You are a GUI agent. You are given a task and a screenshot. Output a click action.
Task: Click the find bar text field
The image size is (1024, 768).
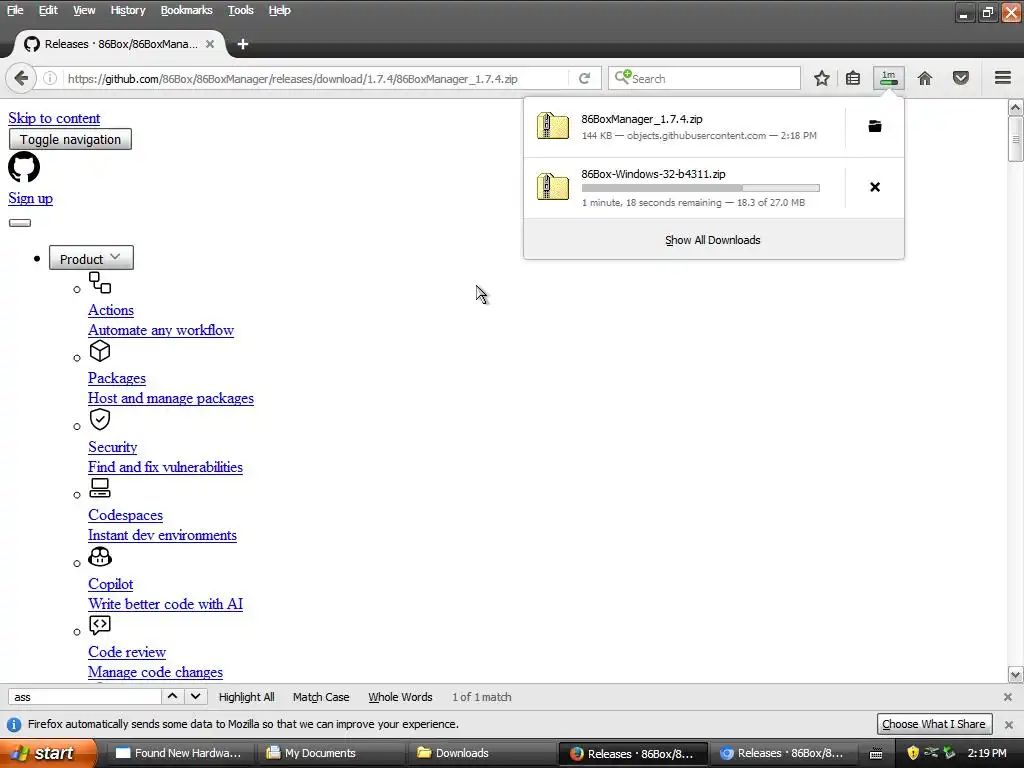[85, 697]
